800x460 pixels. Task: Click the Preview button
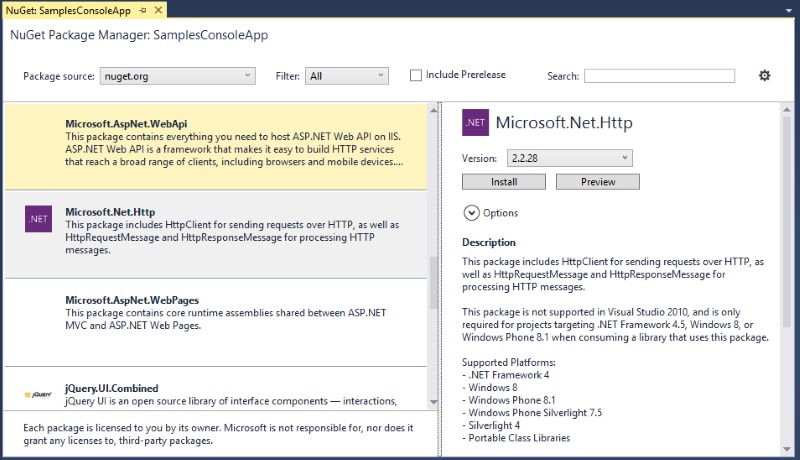point(597,182)
